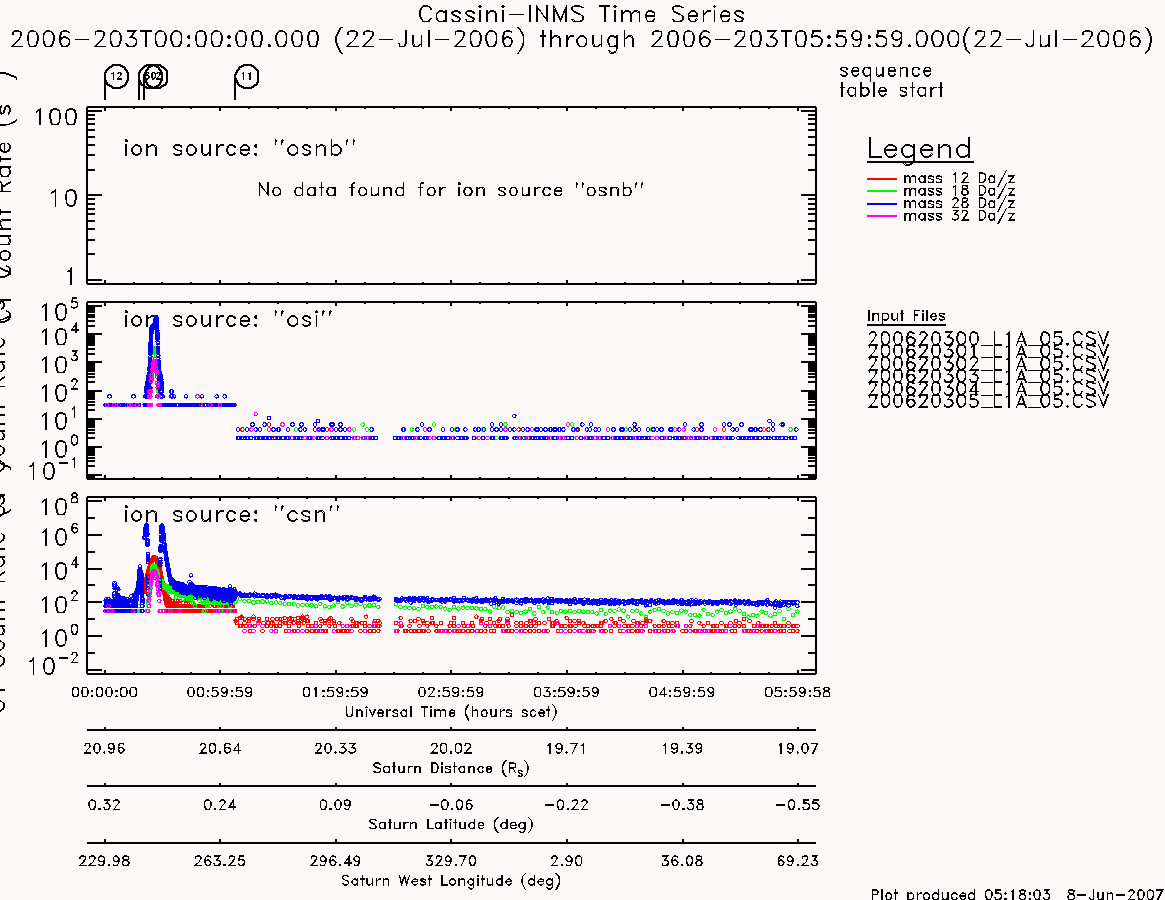Select the blue mass 28 Da/z legend line
This screenshot has width=1165, height=900.
pos(882,204)
